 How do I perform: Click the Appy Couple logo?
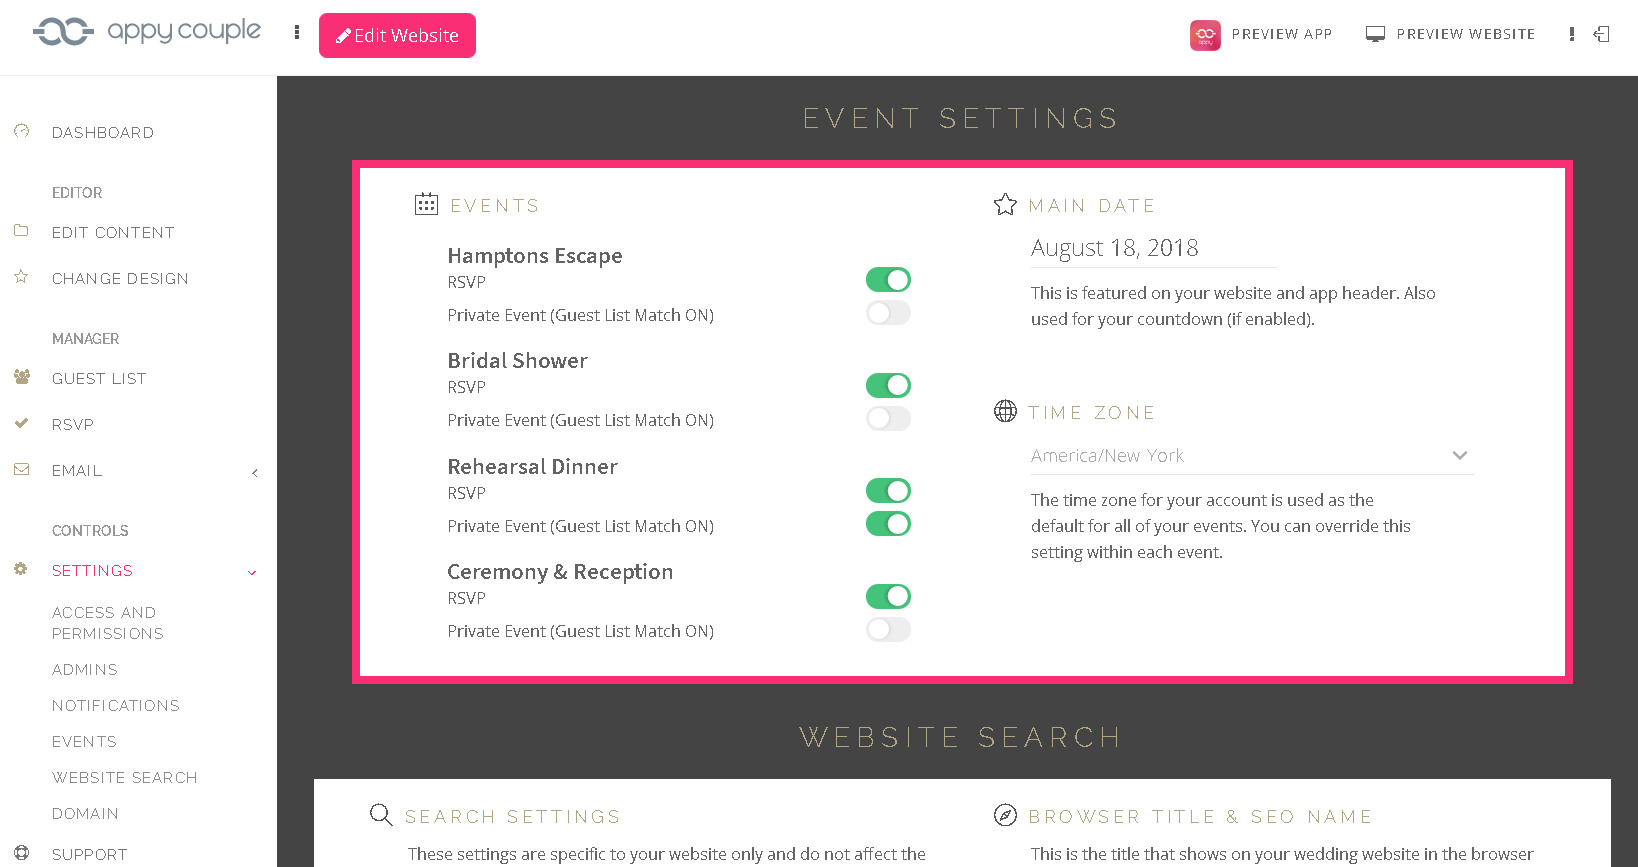coord(147,32)
